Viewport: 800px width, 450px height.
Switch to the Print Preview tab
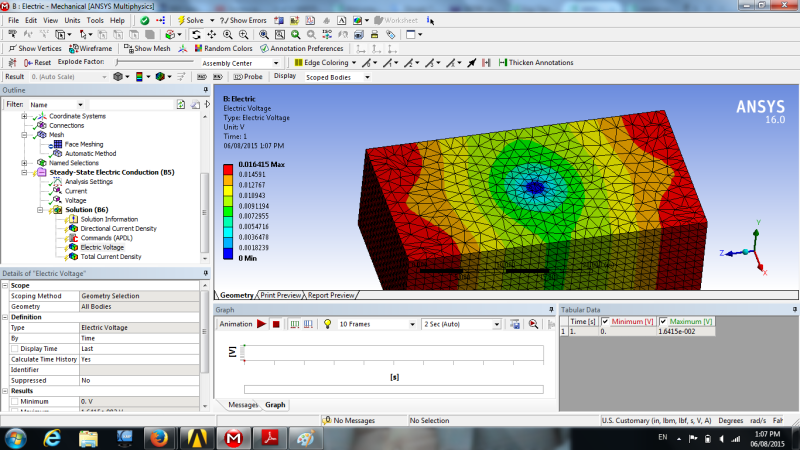pyautogui.click(x=280, y=295)
